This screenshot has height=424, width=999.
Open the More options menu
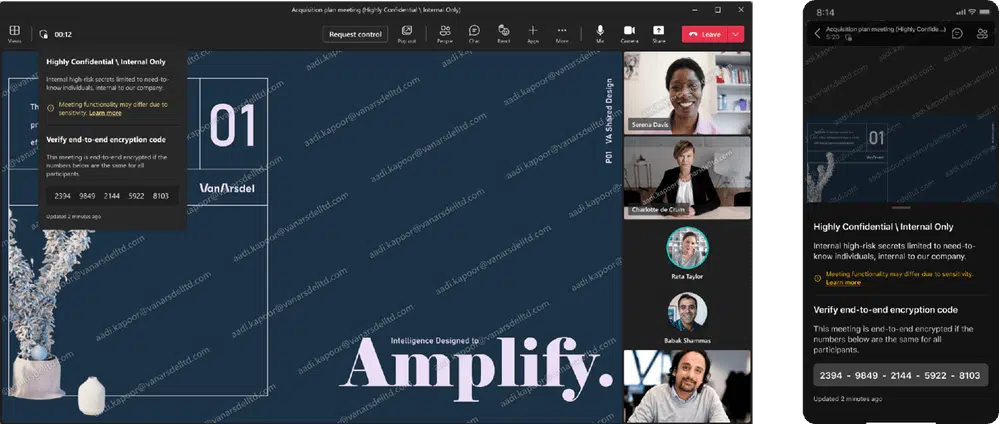(x=562, y=34)
